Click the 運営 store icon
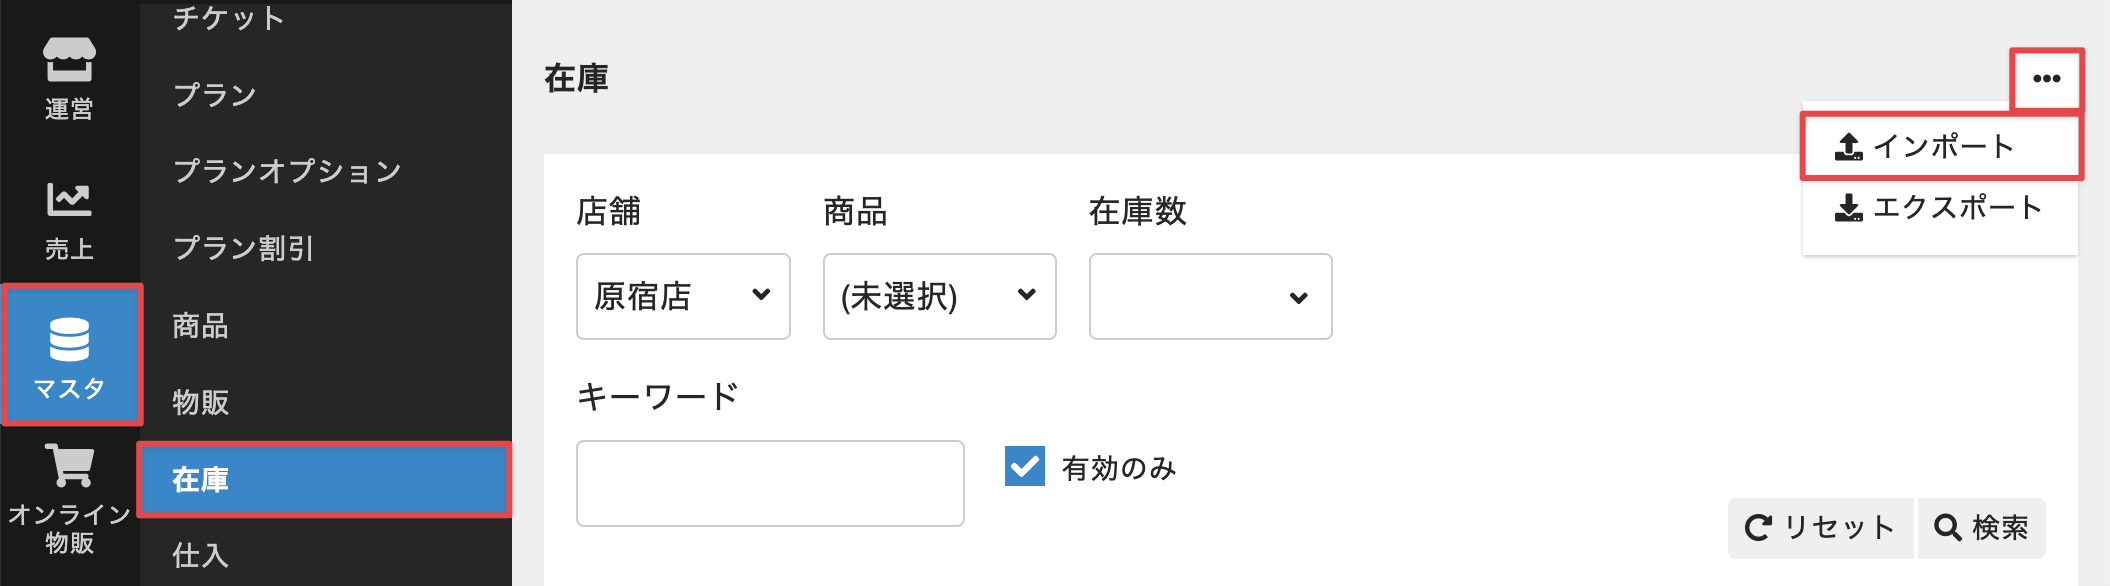 click(x=69, y=60)
